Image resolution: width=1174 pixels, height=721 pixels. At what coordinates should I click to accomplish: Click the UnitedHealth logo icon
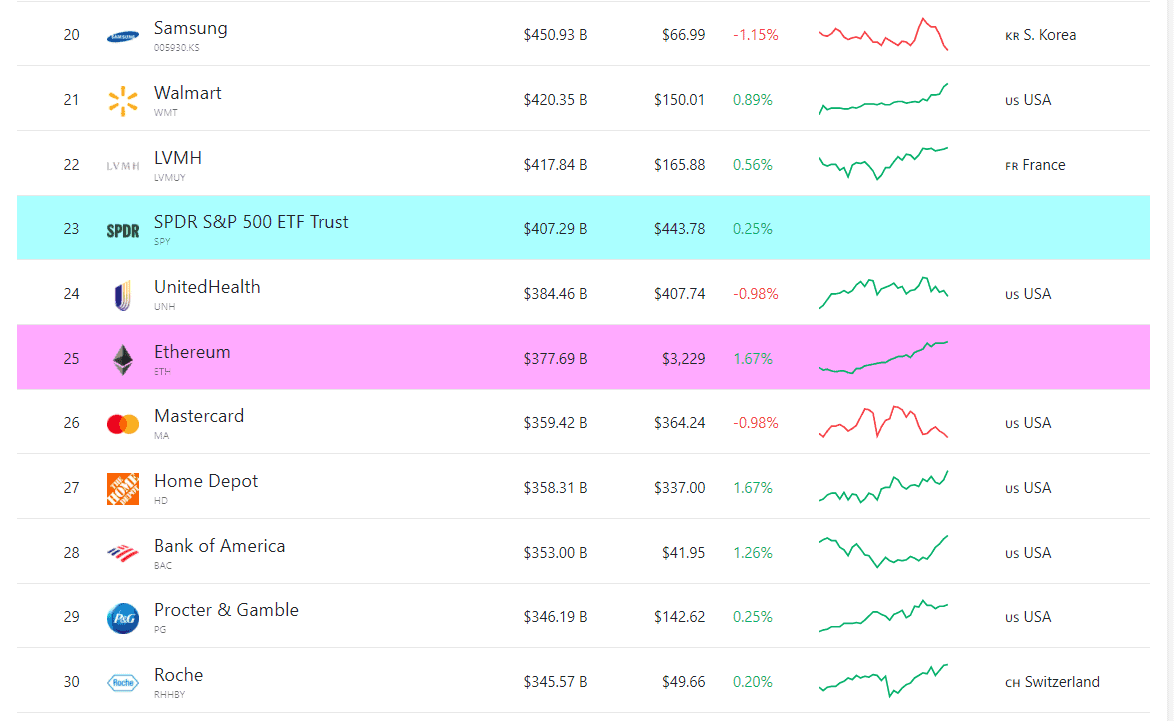(x=123, y=295)
